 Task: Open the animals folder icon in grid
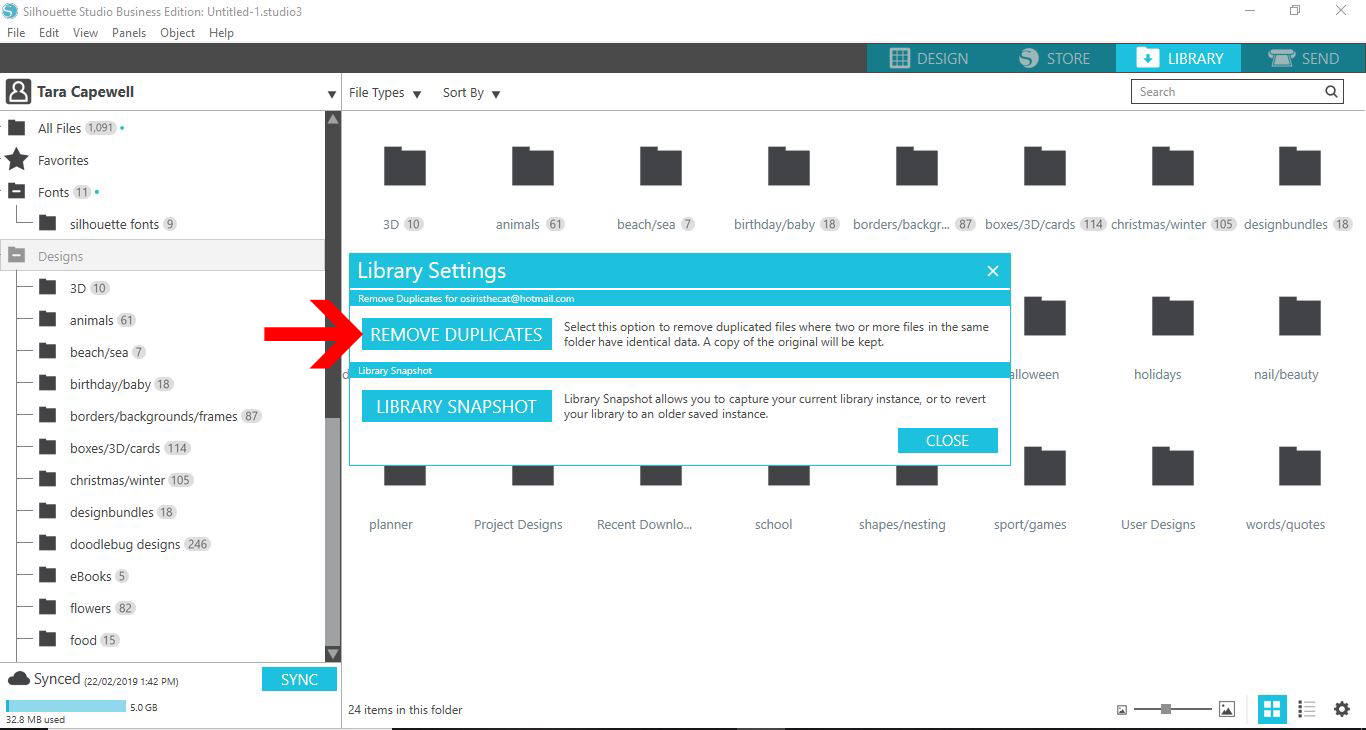coord(533,166)
